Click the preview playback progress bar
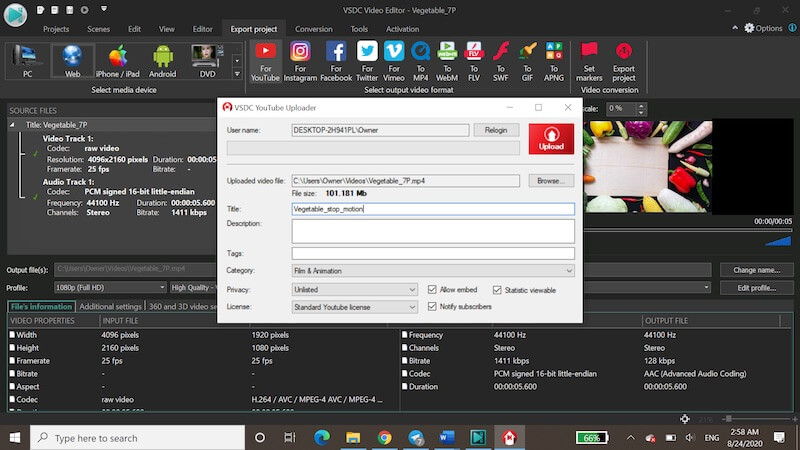Viewport: 800px width, 450px height. [x=688, y=230]
